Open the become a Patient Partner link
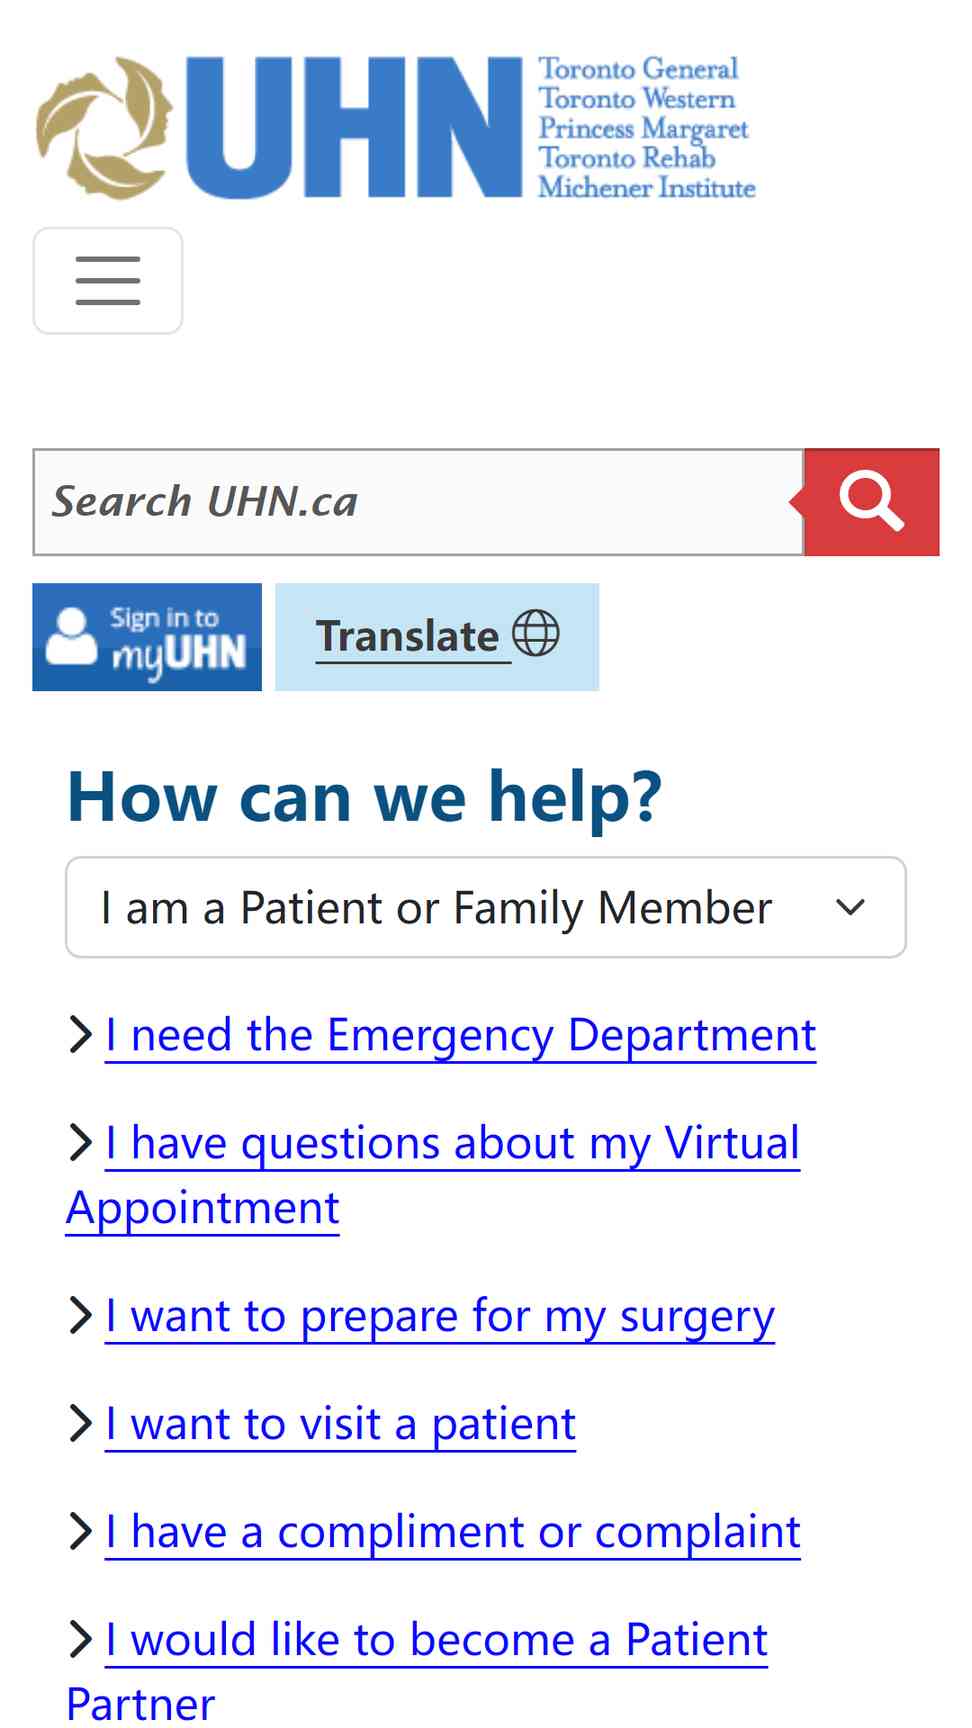The width and height of the screenshot is (972, 1728). point(417,1670)
